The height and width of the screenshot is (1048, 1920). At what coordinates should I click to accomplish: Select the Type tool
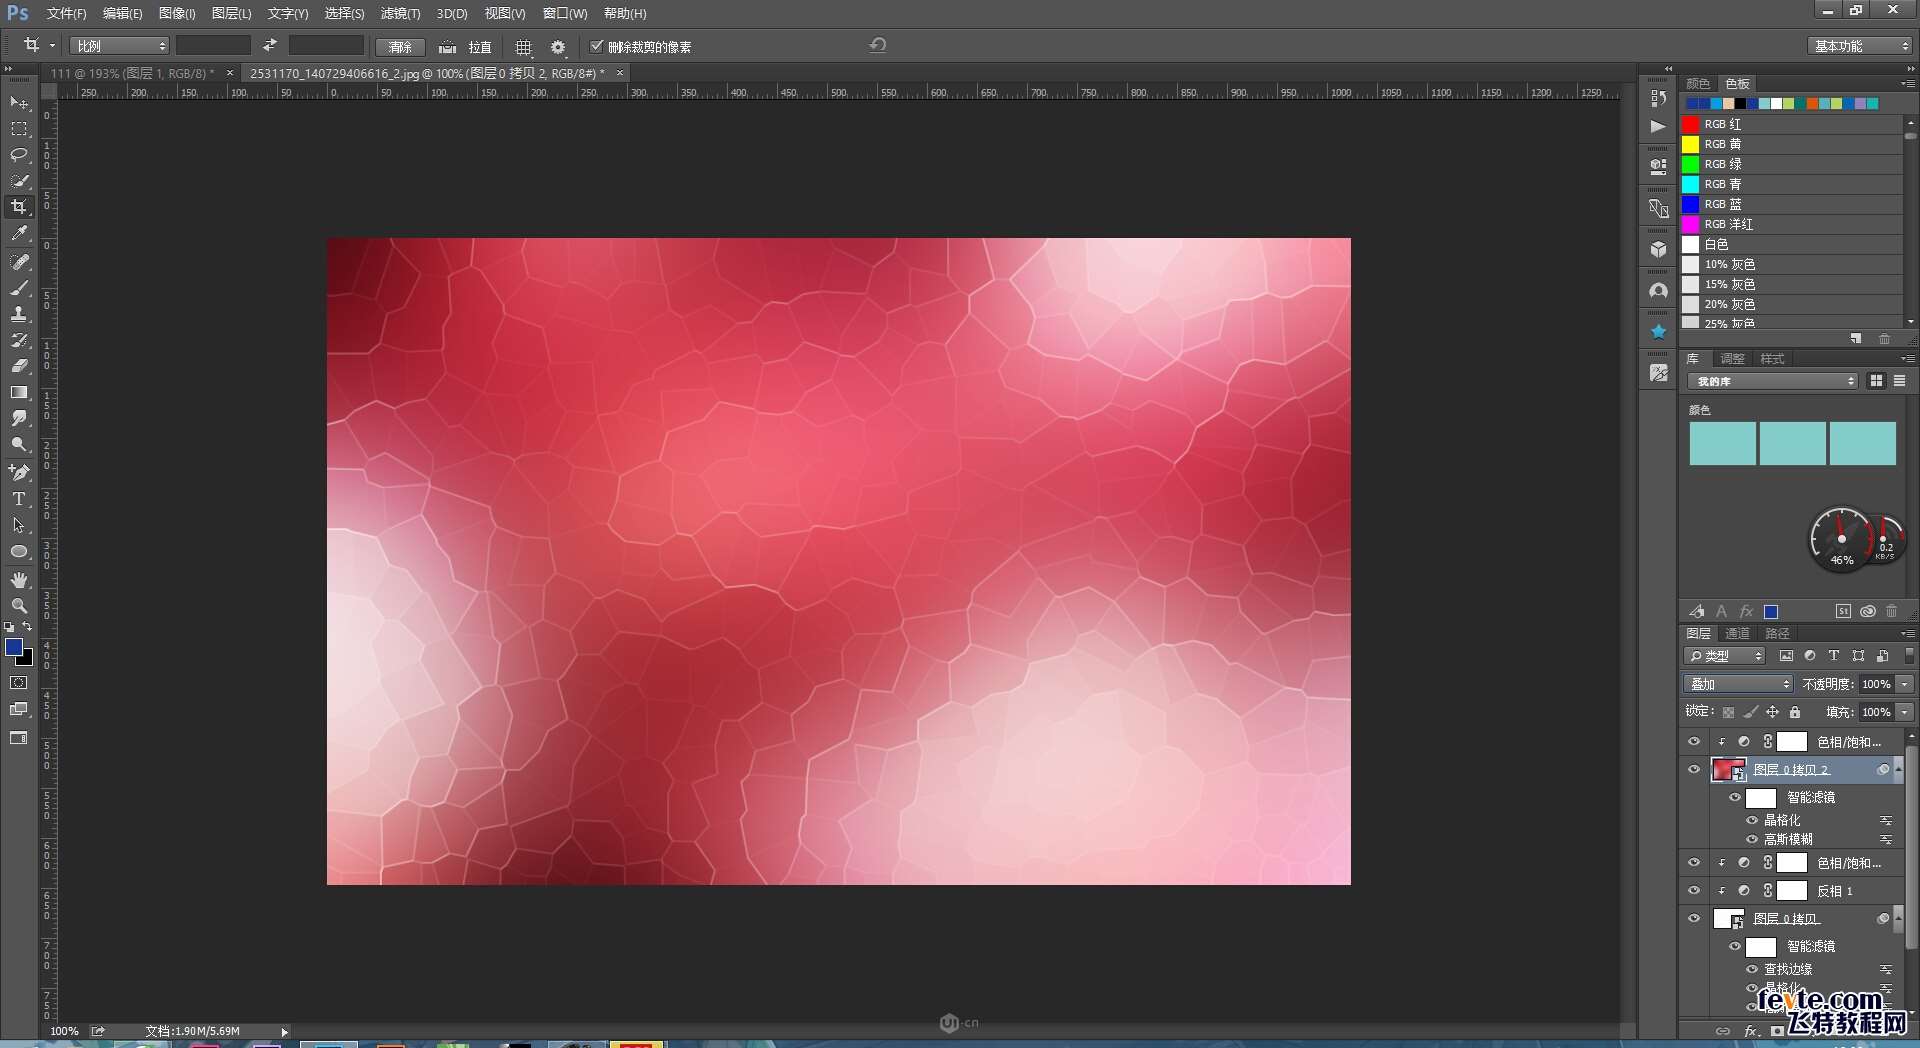(x=19, y=498)
